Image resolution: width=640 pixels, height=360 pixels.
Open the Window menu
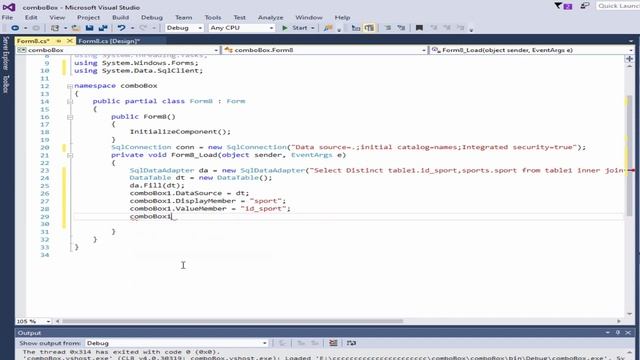click(x=309, y=18)
